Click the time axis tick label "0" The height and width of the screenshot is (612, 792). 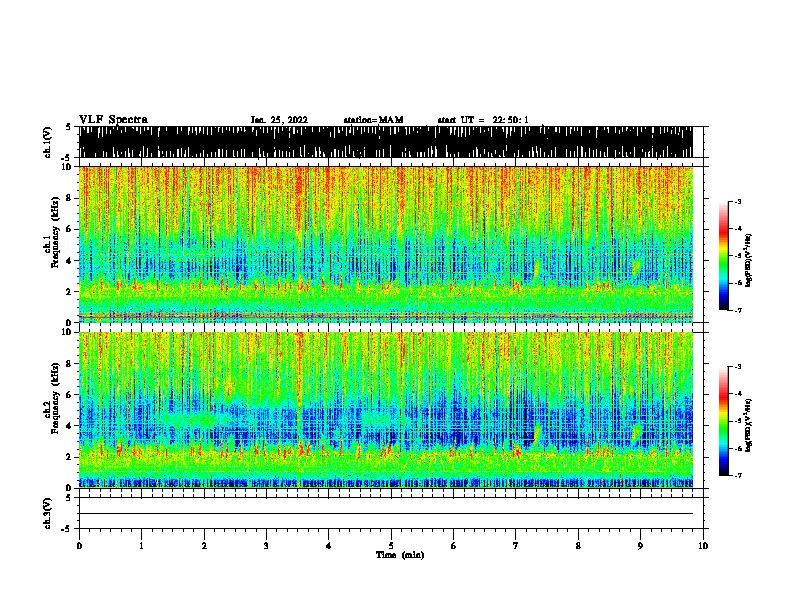pos(79,546)
